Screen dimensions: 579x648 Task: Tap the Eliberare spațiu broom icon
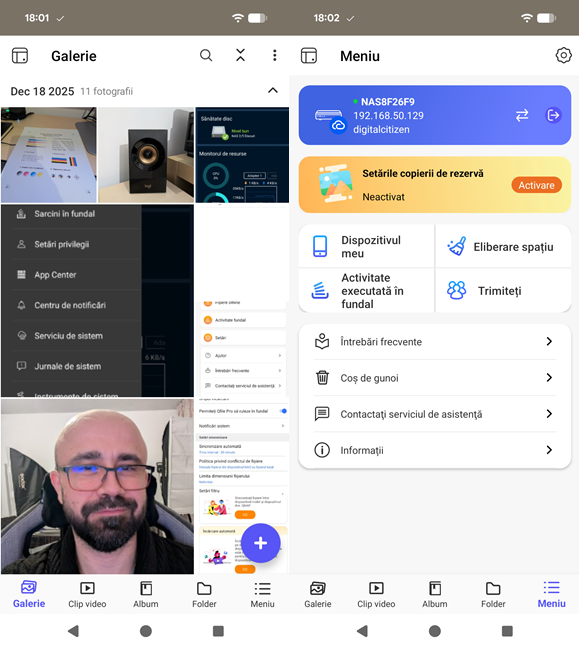(457, 246)
